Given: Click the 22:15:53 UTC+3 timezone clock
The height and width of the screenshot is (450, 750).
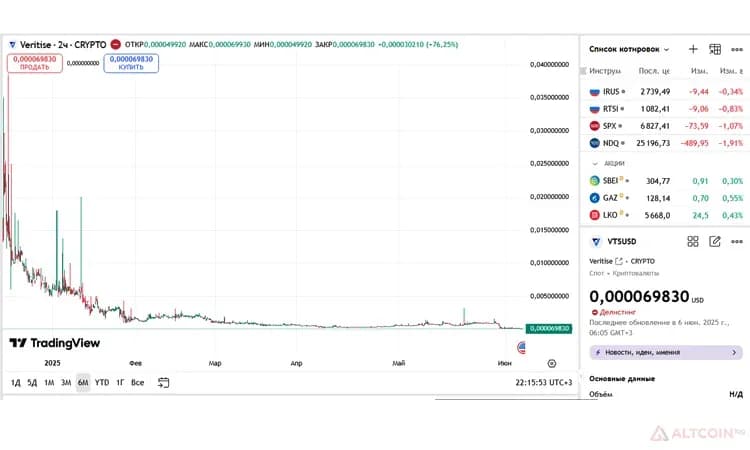Looking at the screenshot, I should (543, 383).
